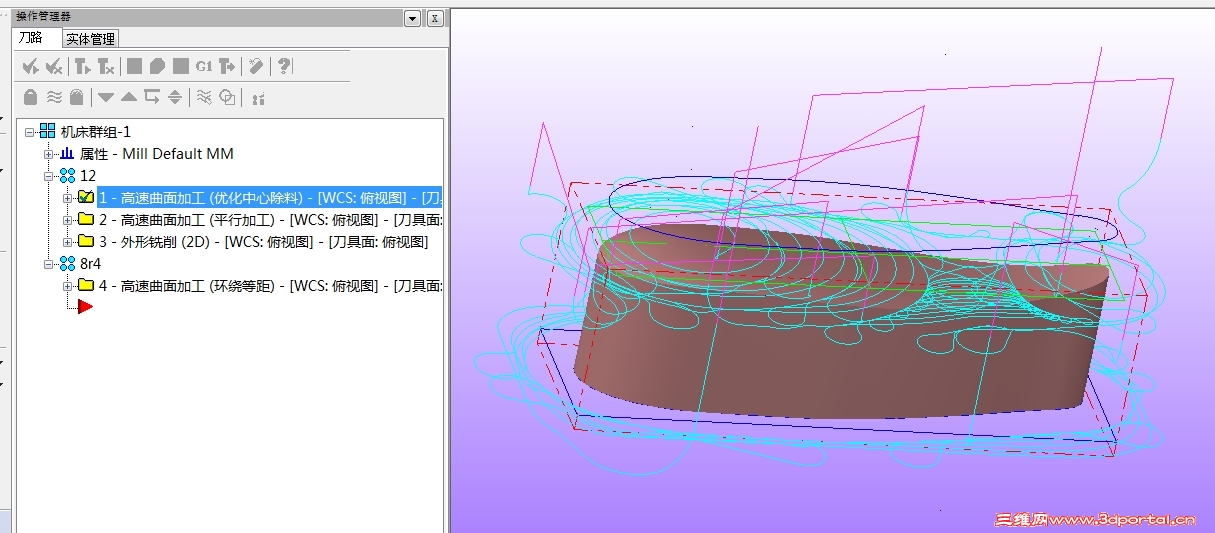Expand operation 2 高速曲面加工 (平行加工)
Image resolution: width=1215 pixels, height=533 pixels.
[x=68, y=220]
